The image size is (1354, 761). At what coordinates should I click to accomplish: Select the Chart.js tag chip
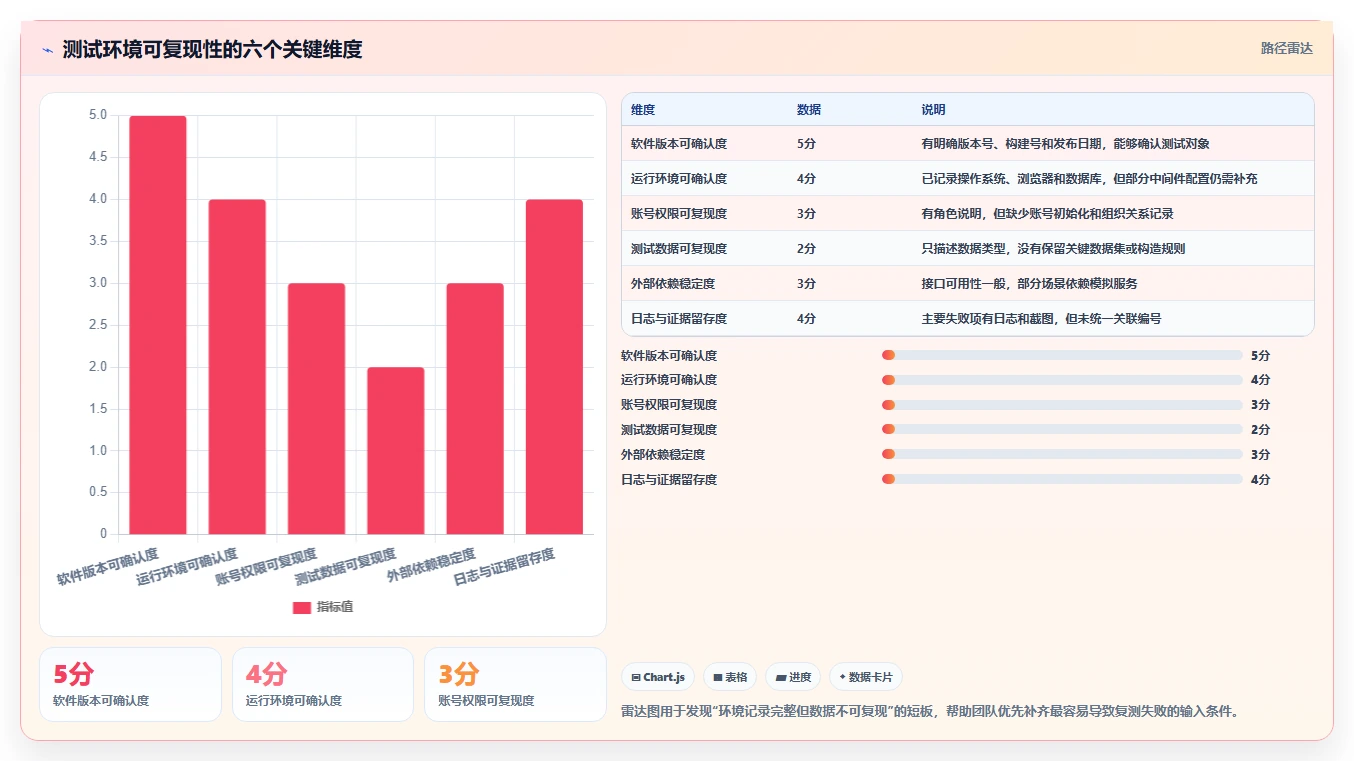[658, 677]
